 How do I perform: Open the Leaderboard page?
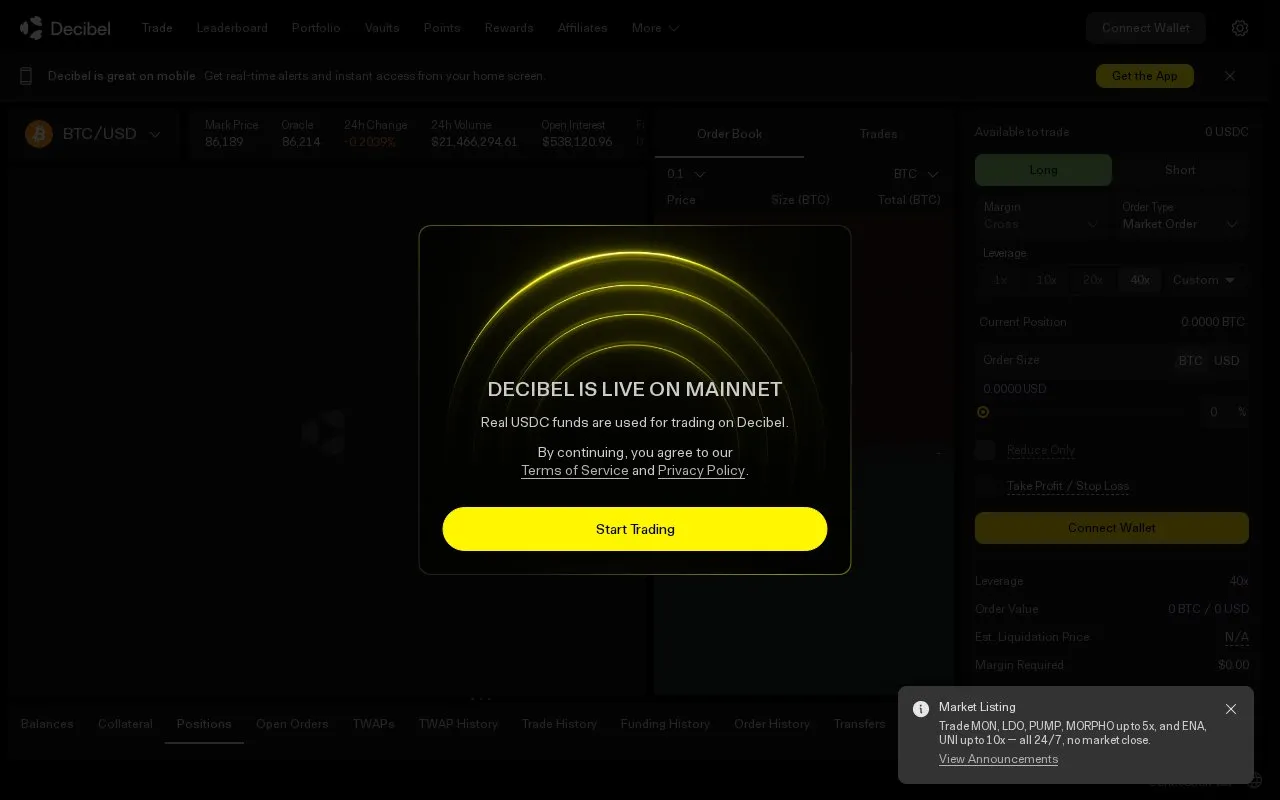tap(232, 28)
